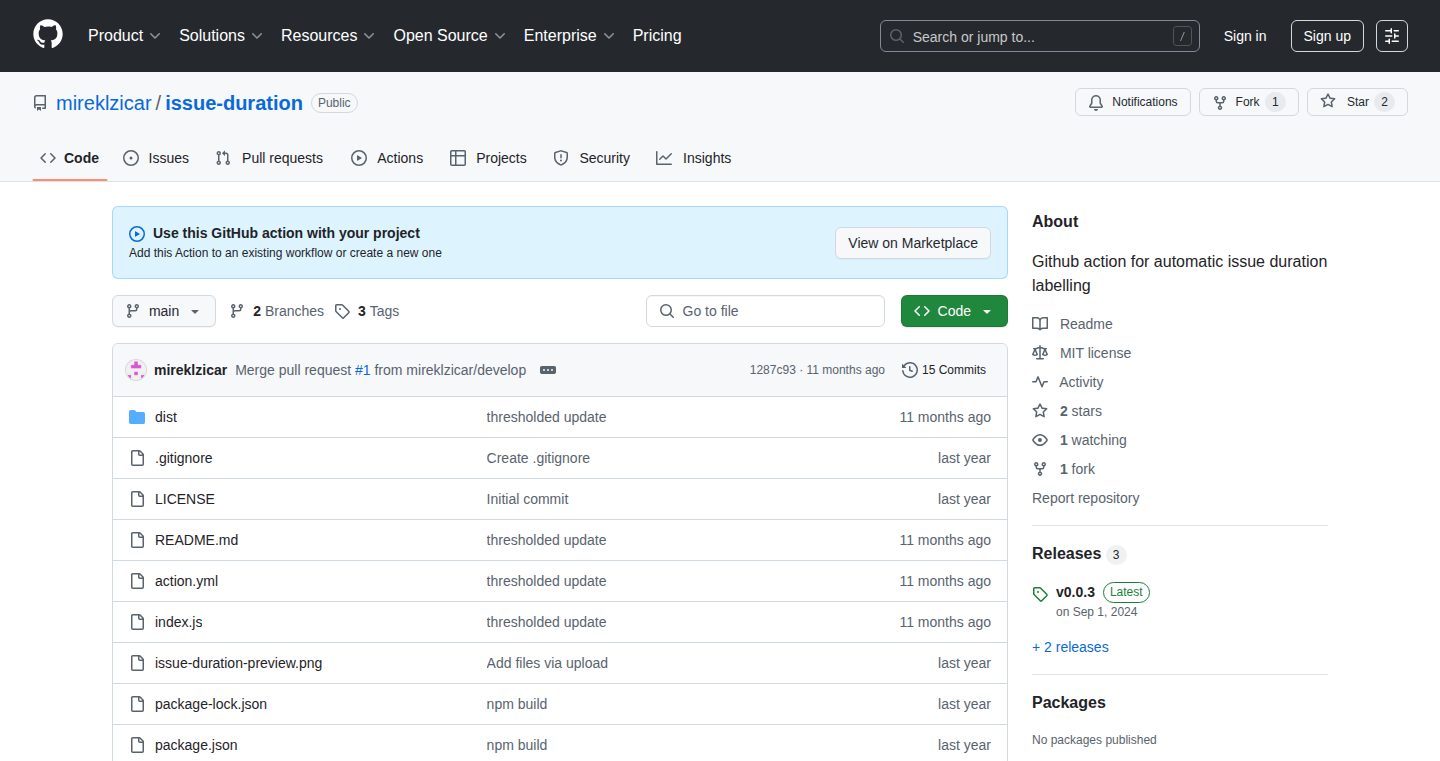Screen dimensions: 1440x761
Task: Click the fork icon in Fork button
Action: click(x=1219, y=102)
